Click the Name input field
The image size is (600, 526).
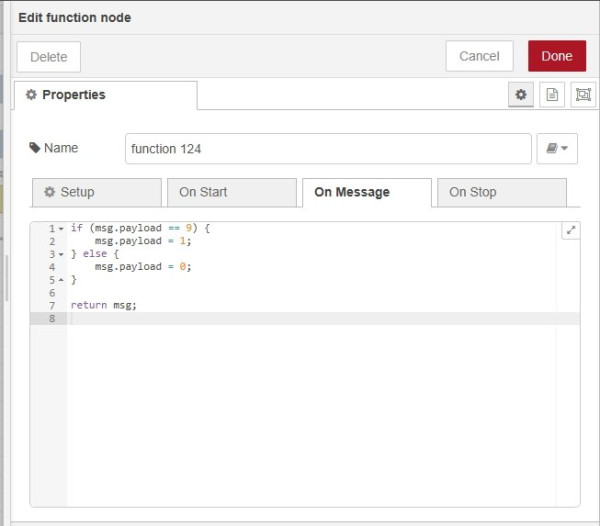click(x=328, y=149)
